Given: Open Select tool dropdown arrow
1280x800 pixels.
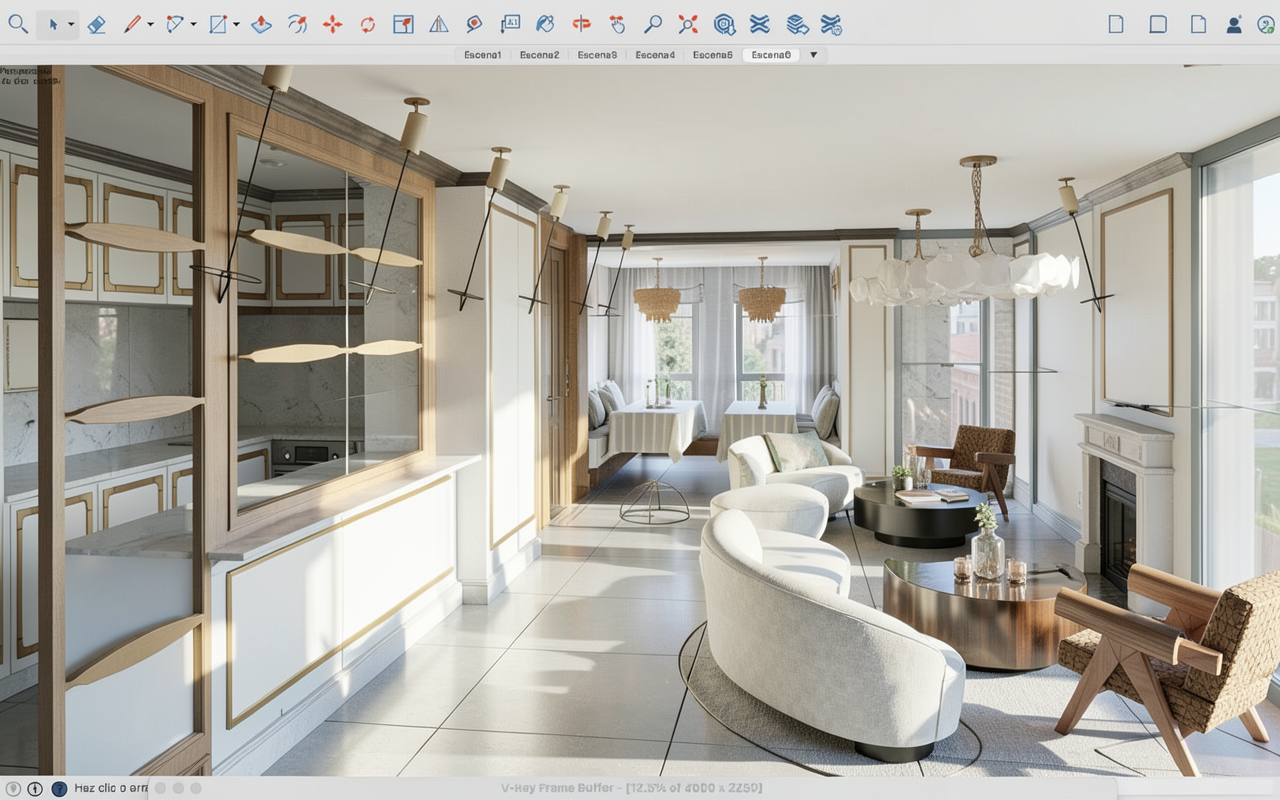Looking at the screenshot, I should click(x=71, y=24).
